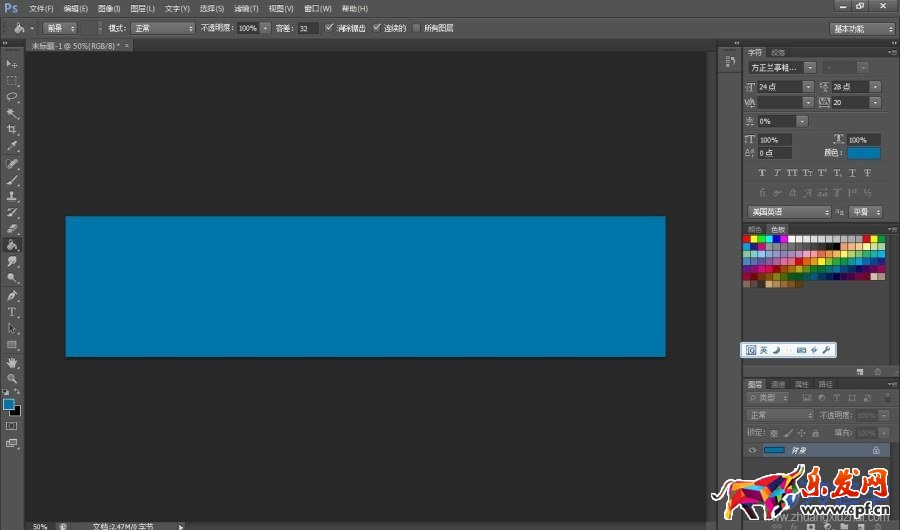Enable the 所有图层 all layers checkbox
Screen dimensions: 900x530
(x=416, y=28)
